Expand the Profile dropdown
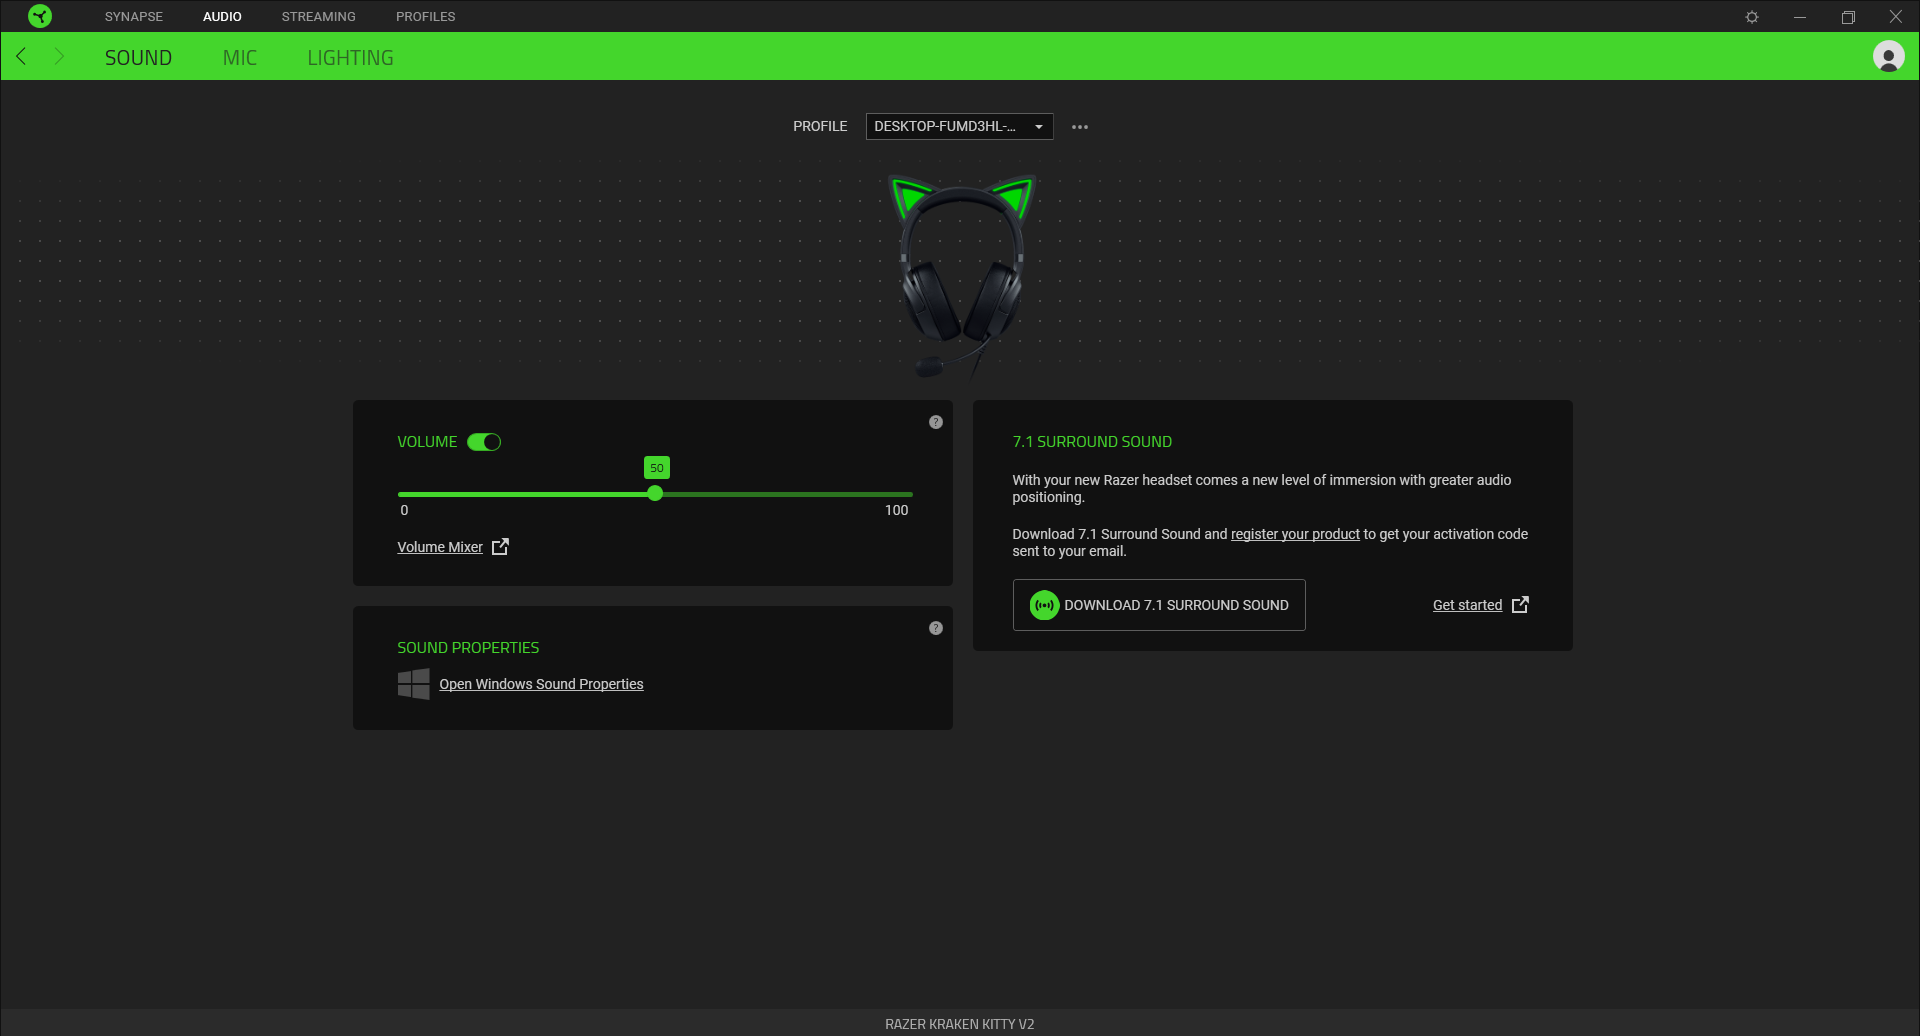Screen dimensions: 1920x1036 tap(958, 127)
